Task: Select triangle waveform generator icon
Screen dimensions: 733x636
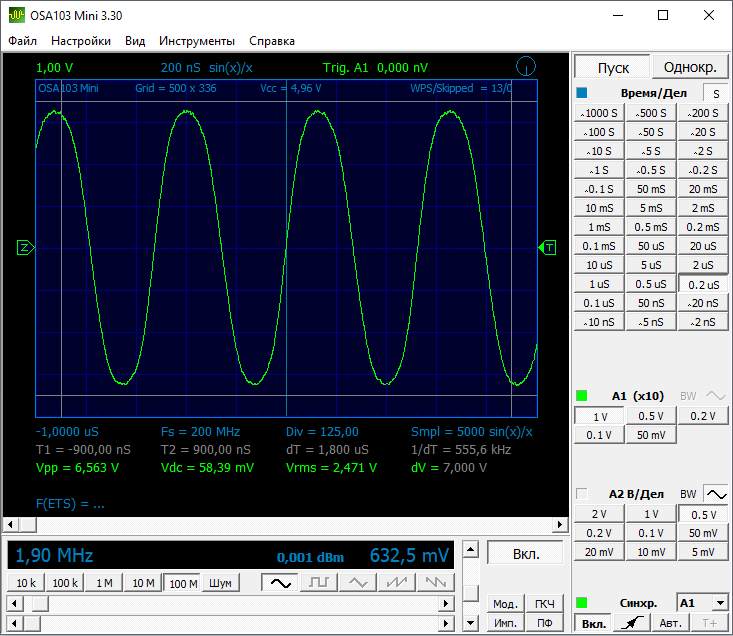Action: (x=357, y=582)
